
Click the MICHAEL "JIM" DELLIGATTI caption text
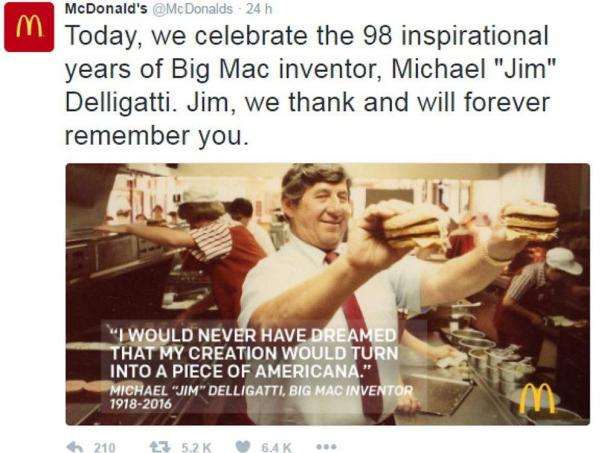[x=261, y=391]
